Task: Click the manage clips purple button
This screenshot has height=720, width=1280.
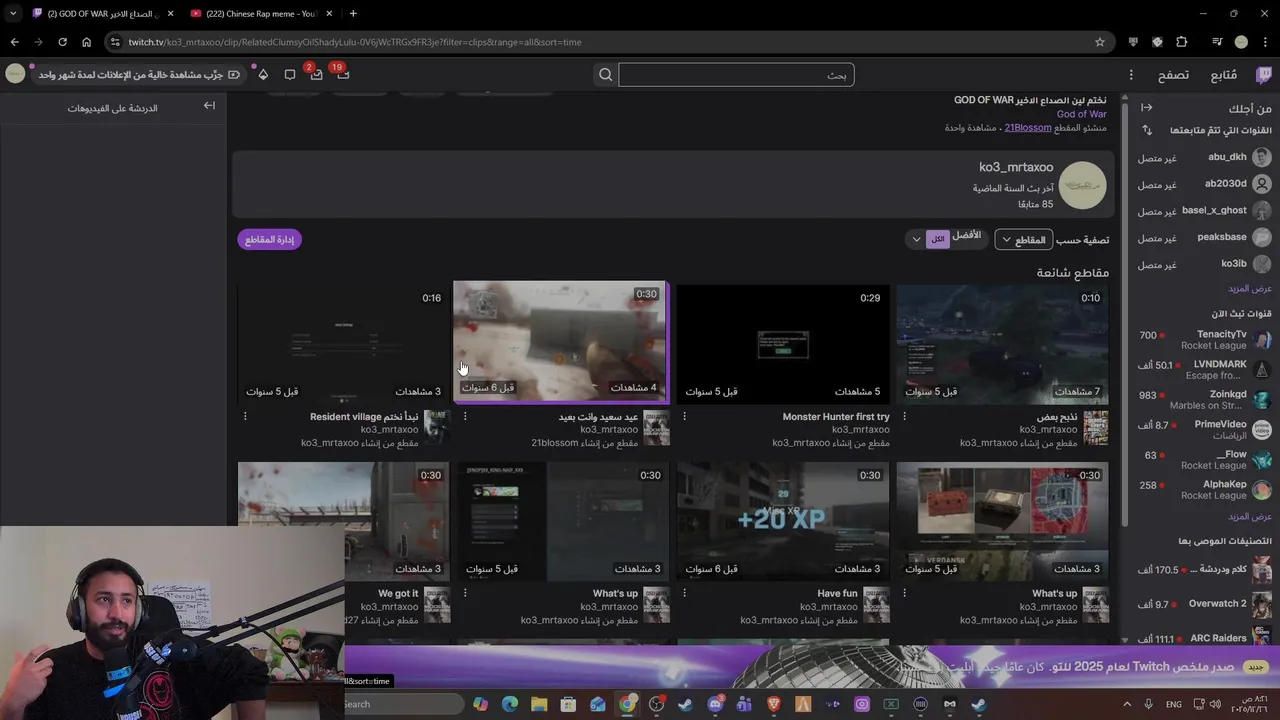Action: [269, 239]
